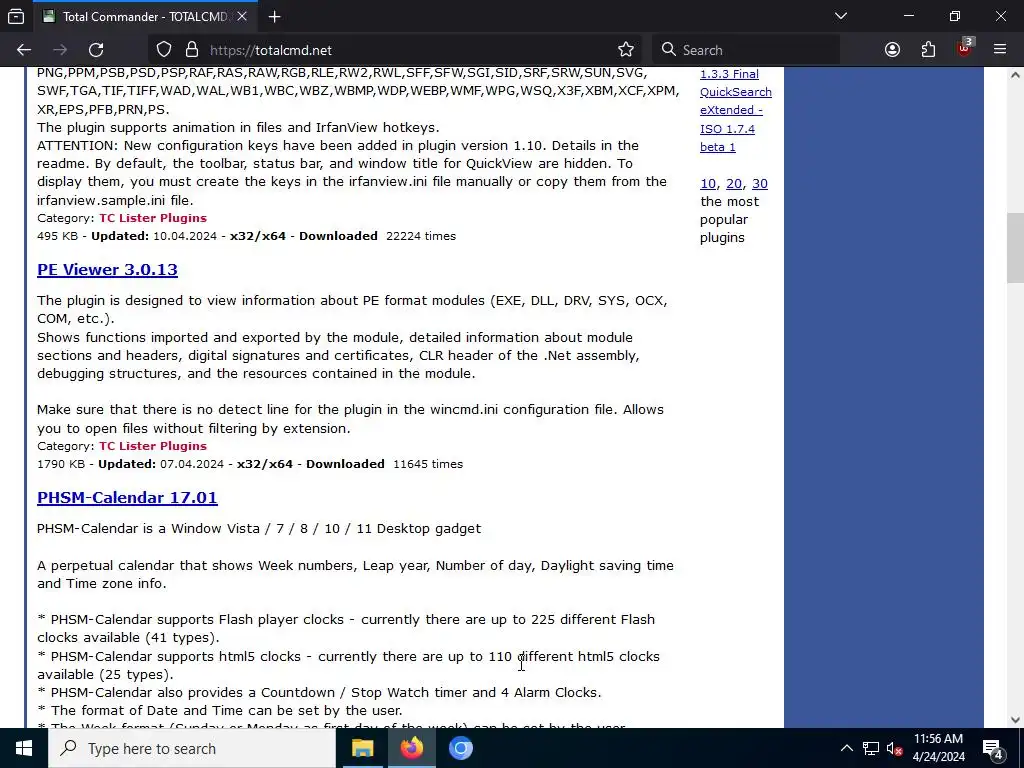Open the tracking protection shield icon
This screenshot has width=1024, height=768.
pos(164,50)
